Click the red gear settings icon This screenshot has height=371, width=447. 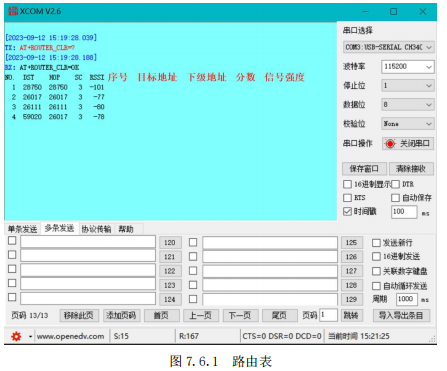point(16,336)
